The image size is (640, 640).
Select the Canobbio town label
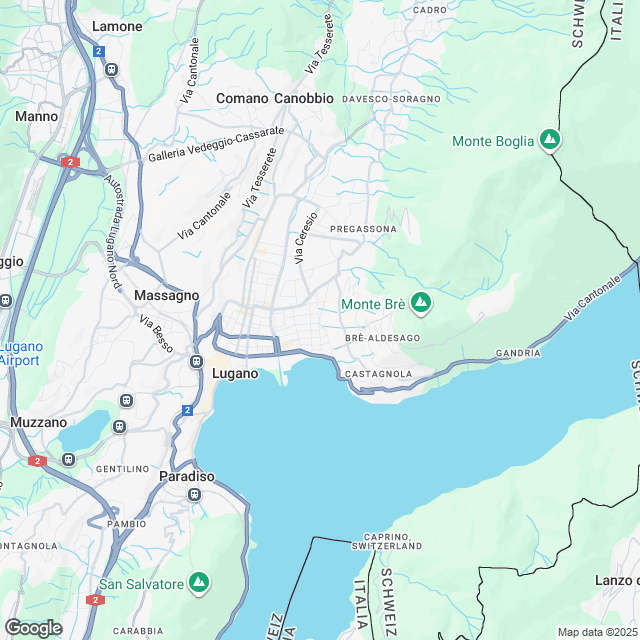[304, 98]
